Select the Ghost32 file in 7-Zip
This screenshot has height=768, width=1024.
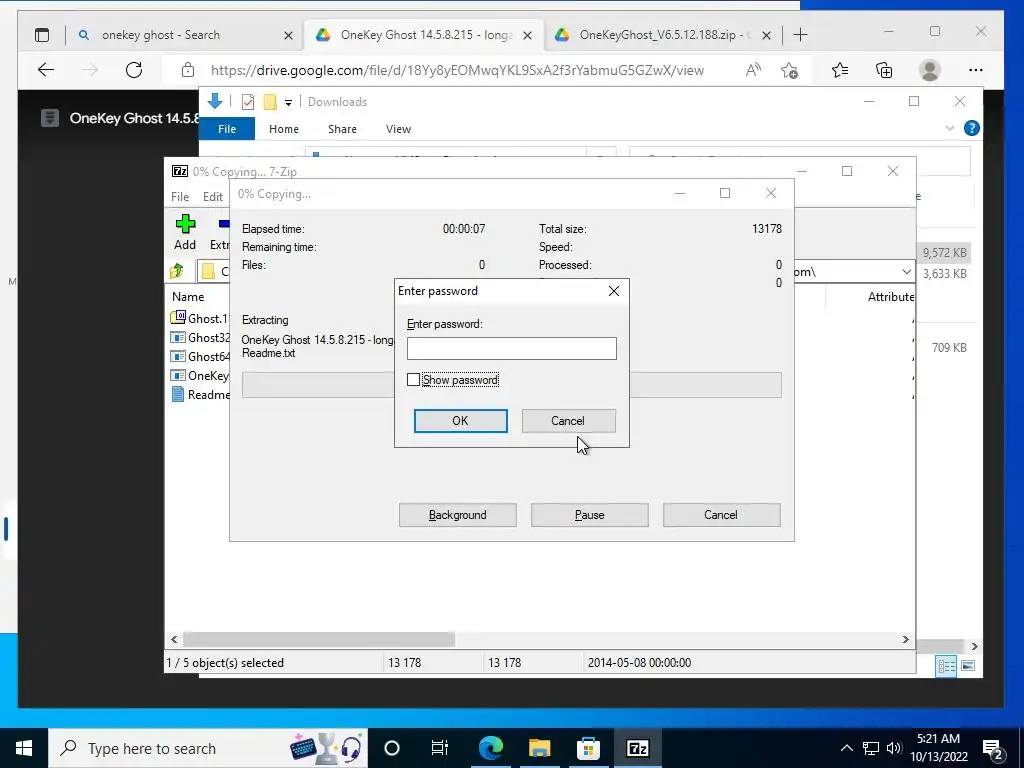(x=200, y=338)
